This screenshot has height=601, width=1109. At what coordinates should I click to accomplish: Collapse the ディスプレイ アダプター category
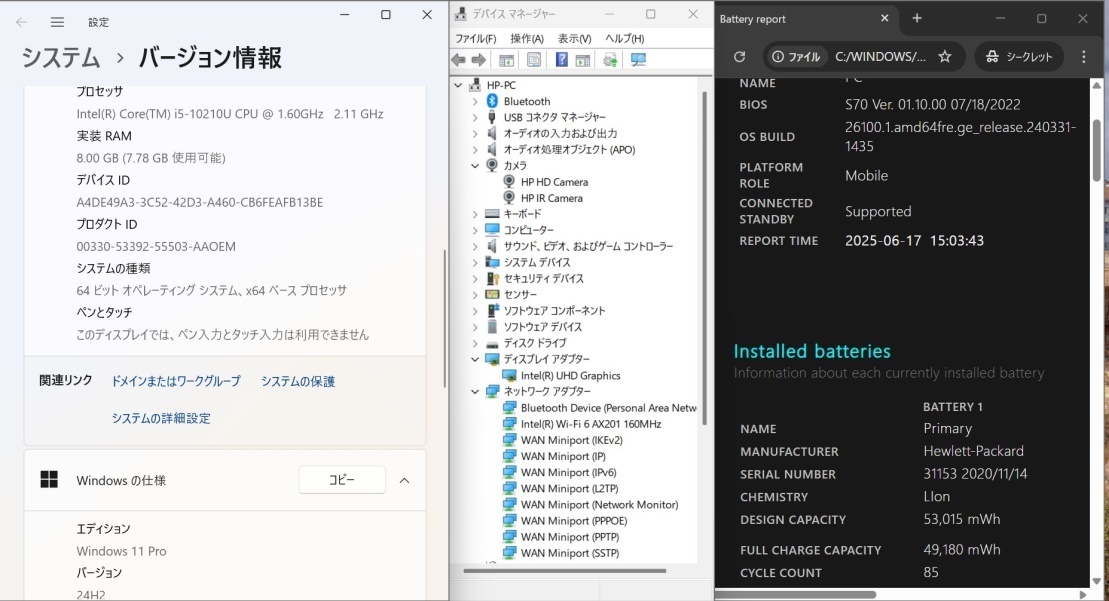[x=475, y=359]
